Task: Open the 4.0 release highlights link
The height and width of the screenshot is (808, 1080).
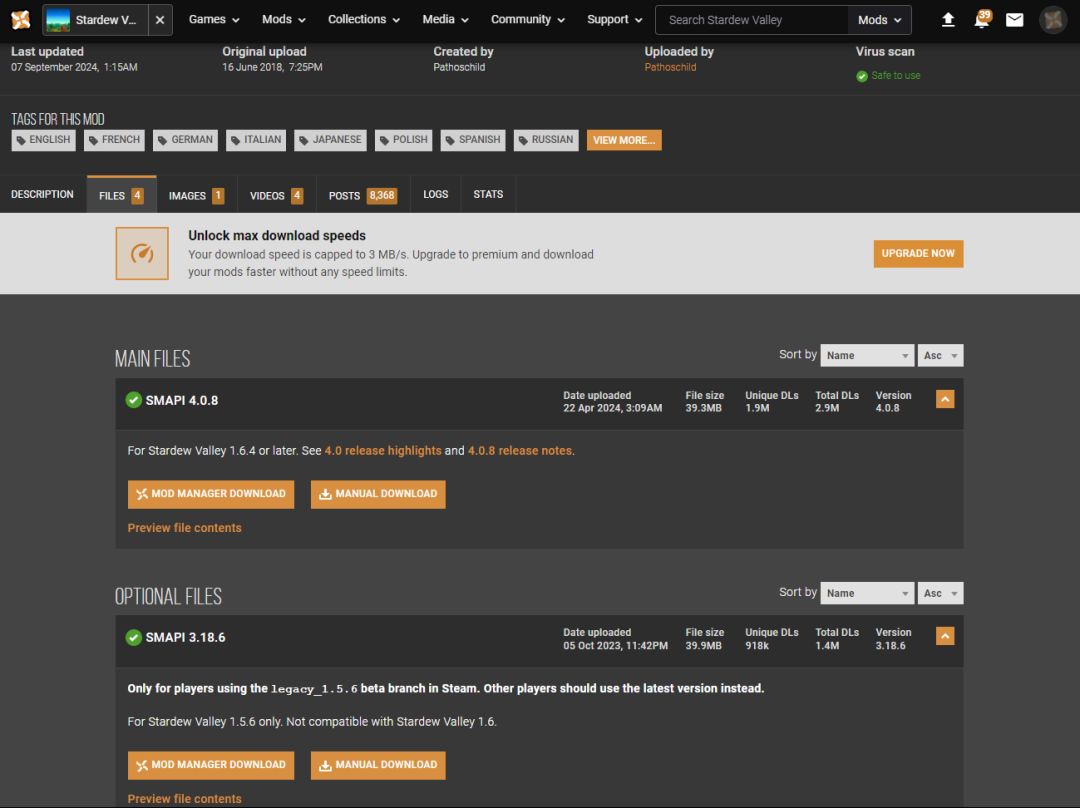Action: pyautogui.click(x=383, y=451)
